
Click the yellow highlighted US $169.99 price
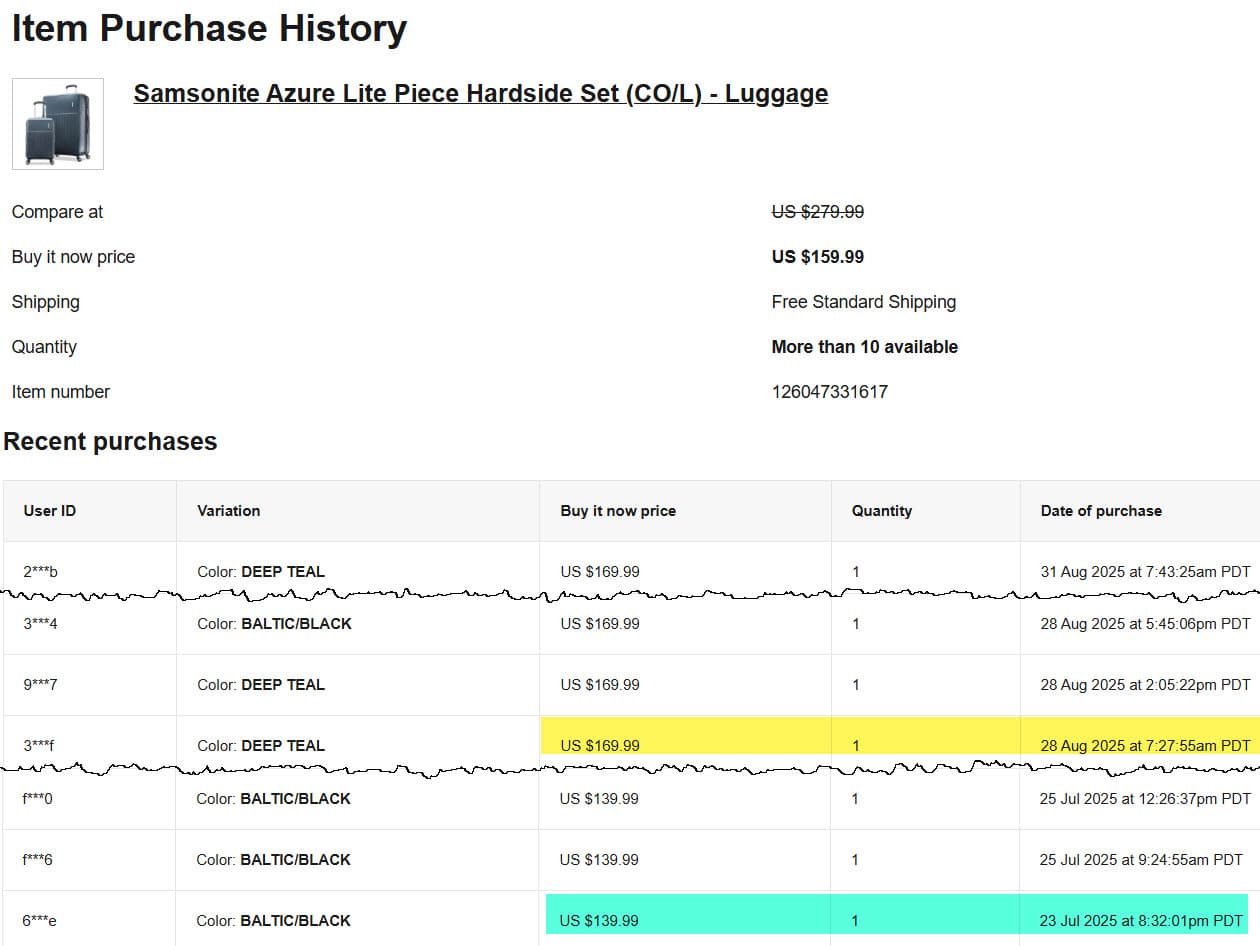click(x=600, y=745)
